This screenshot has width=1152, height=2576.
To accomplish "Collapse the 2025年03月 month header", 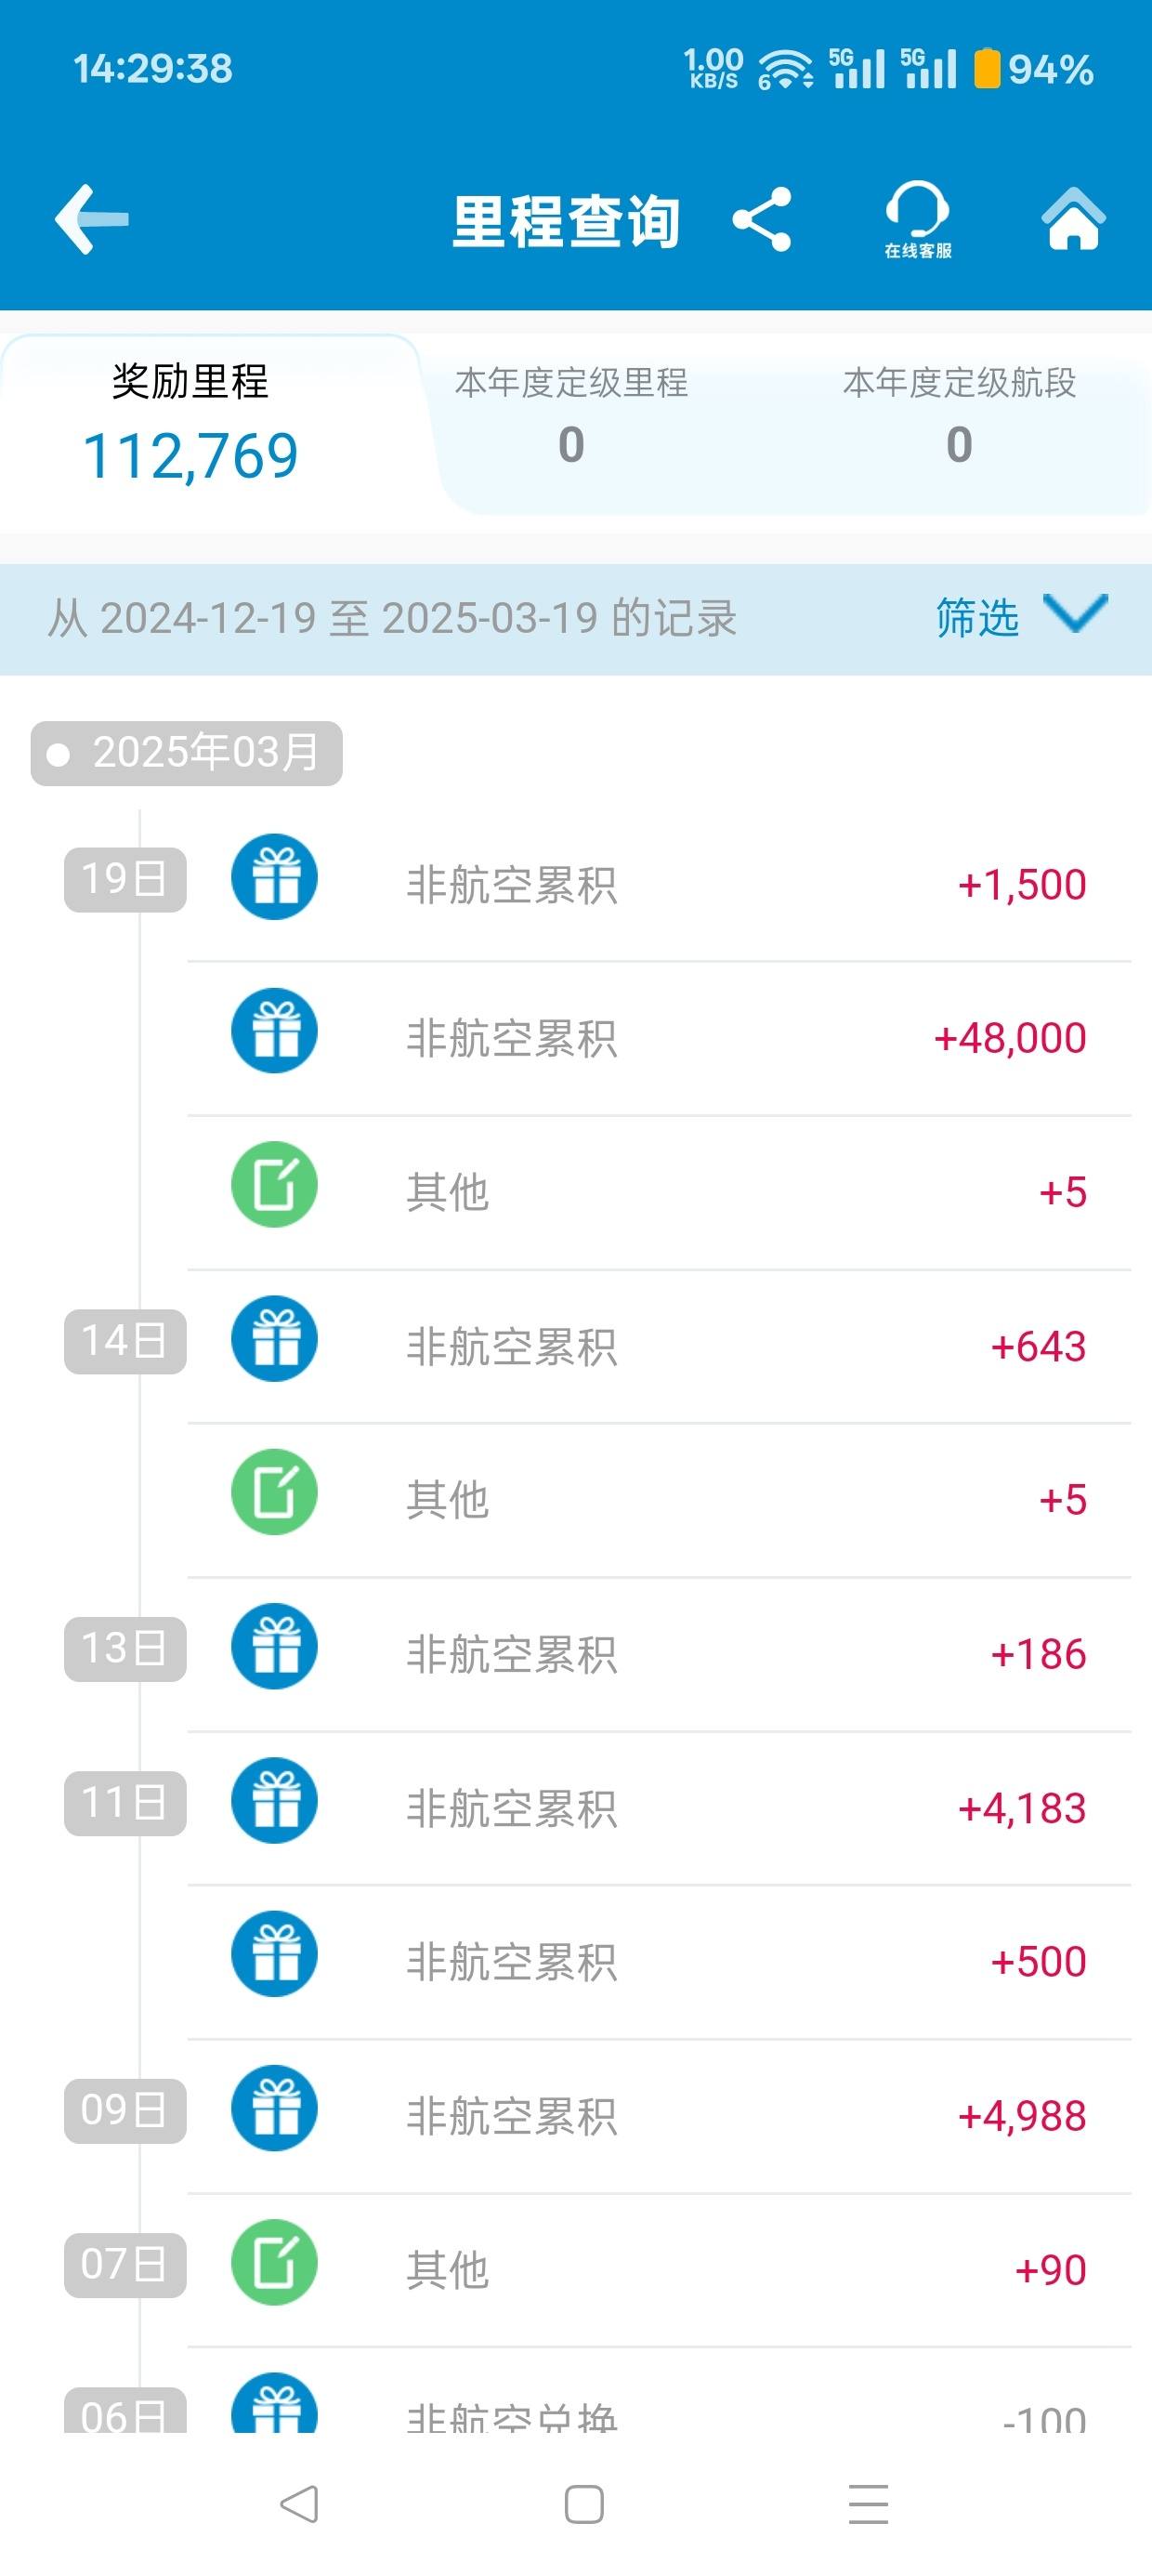I will click(187, 753).
